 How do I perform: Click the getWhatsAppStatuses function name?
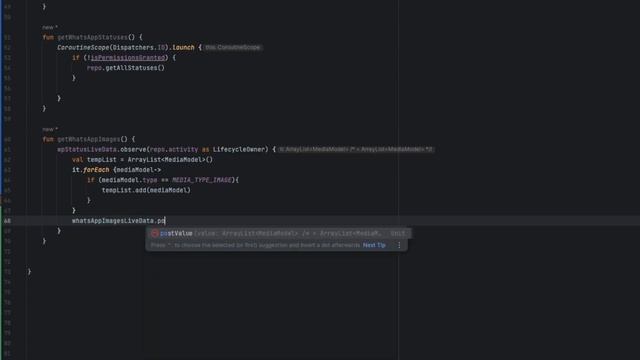[x=92, y=37]
